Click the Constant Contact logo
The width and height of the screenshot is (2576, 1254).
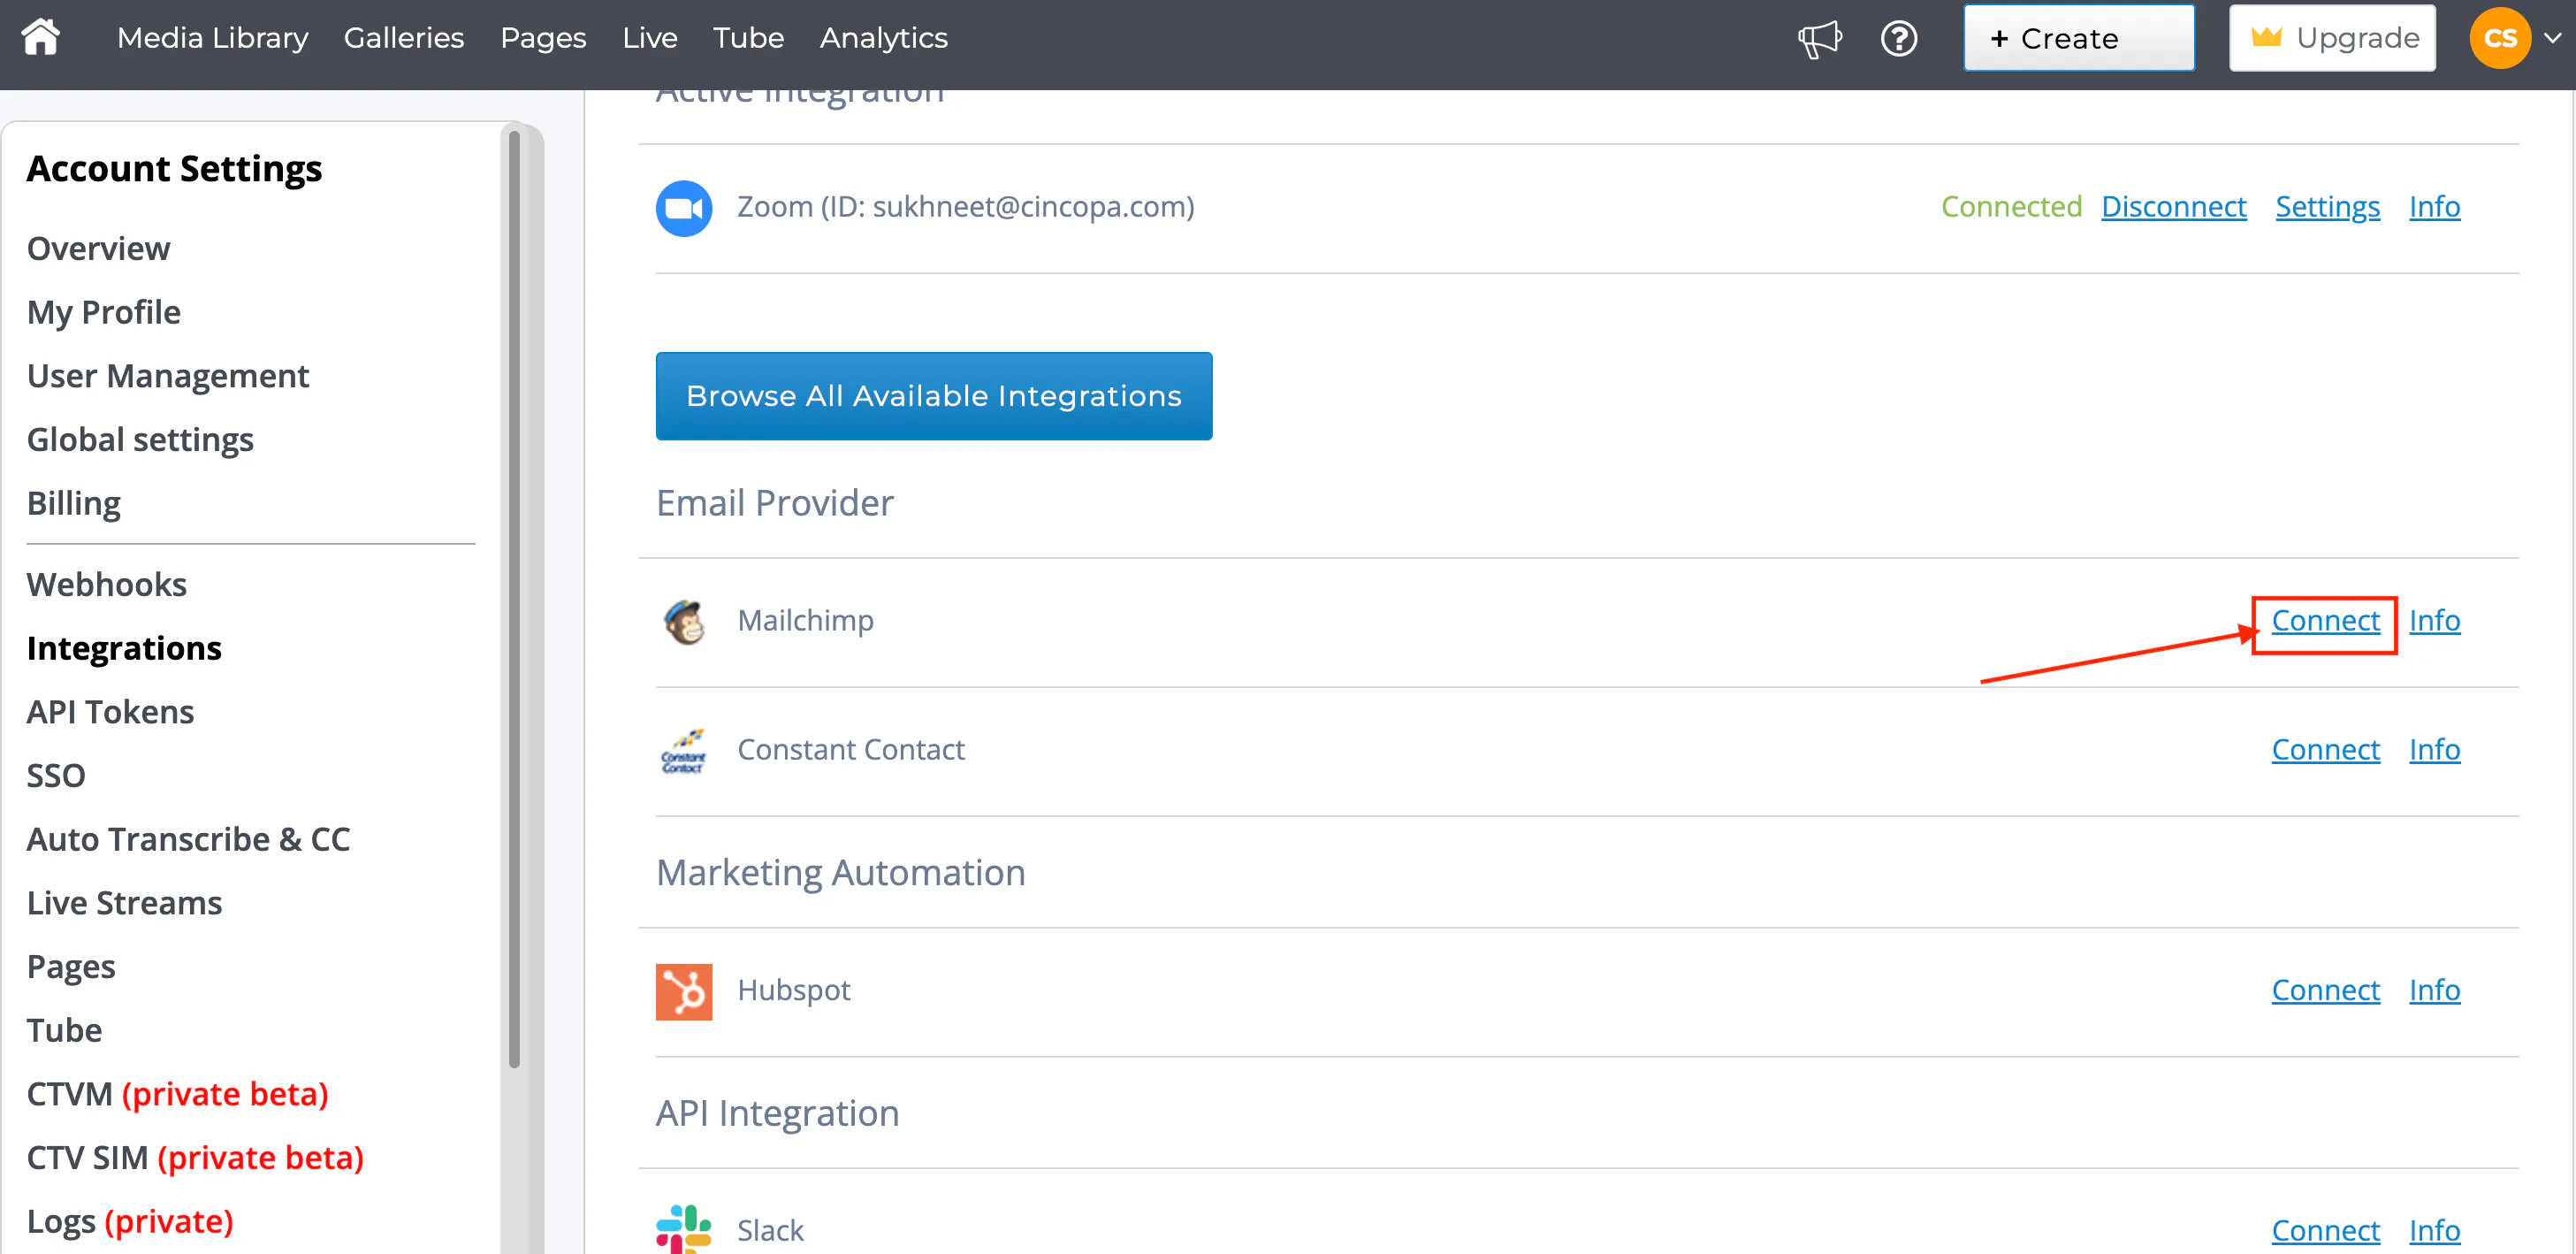point(684,750)
